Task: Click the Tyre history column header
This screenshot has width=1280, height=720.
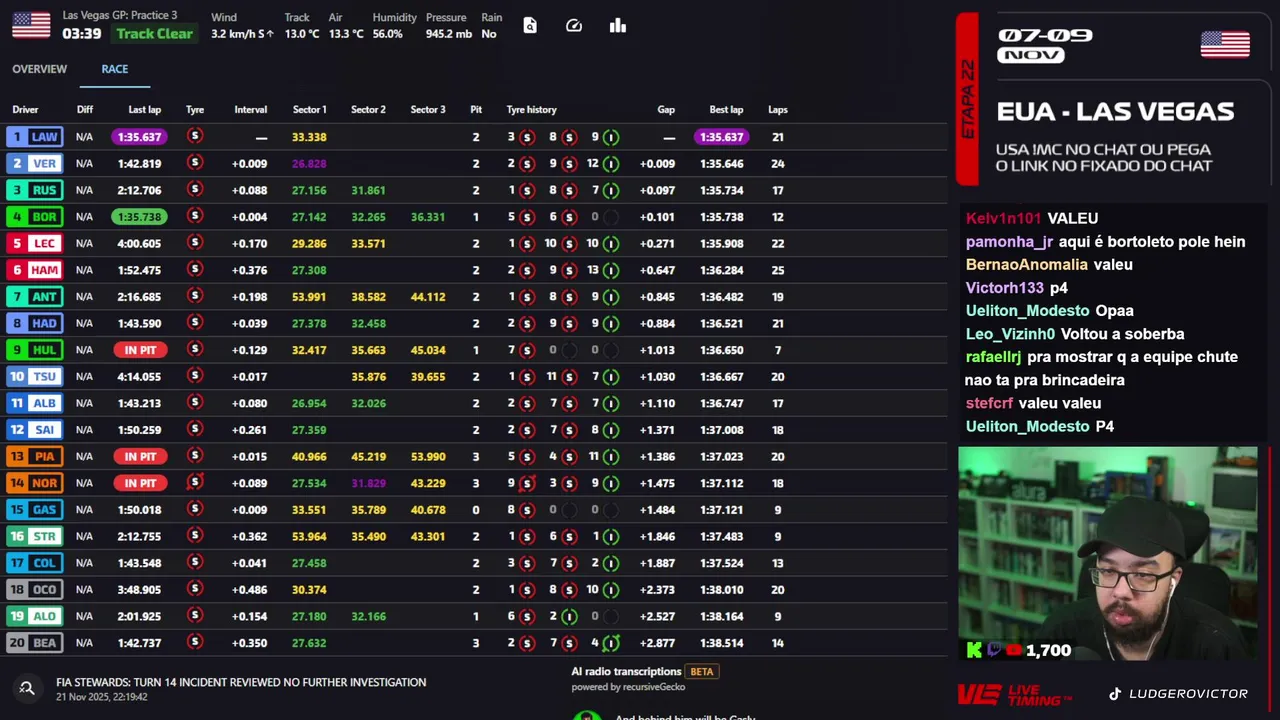Action: [531, 110]
